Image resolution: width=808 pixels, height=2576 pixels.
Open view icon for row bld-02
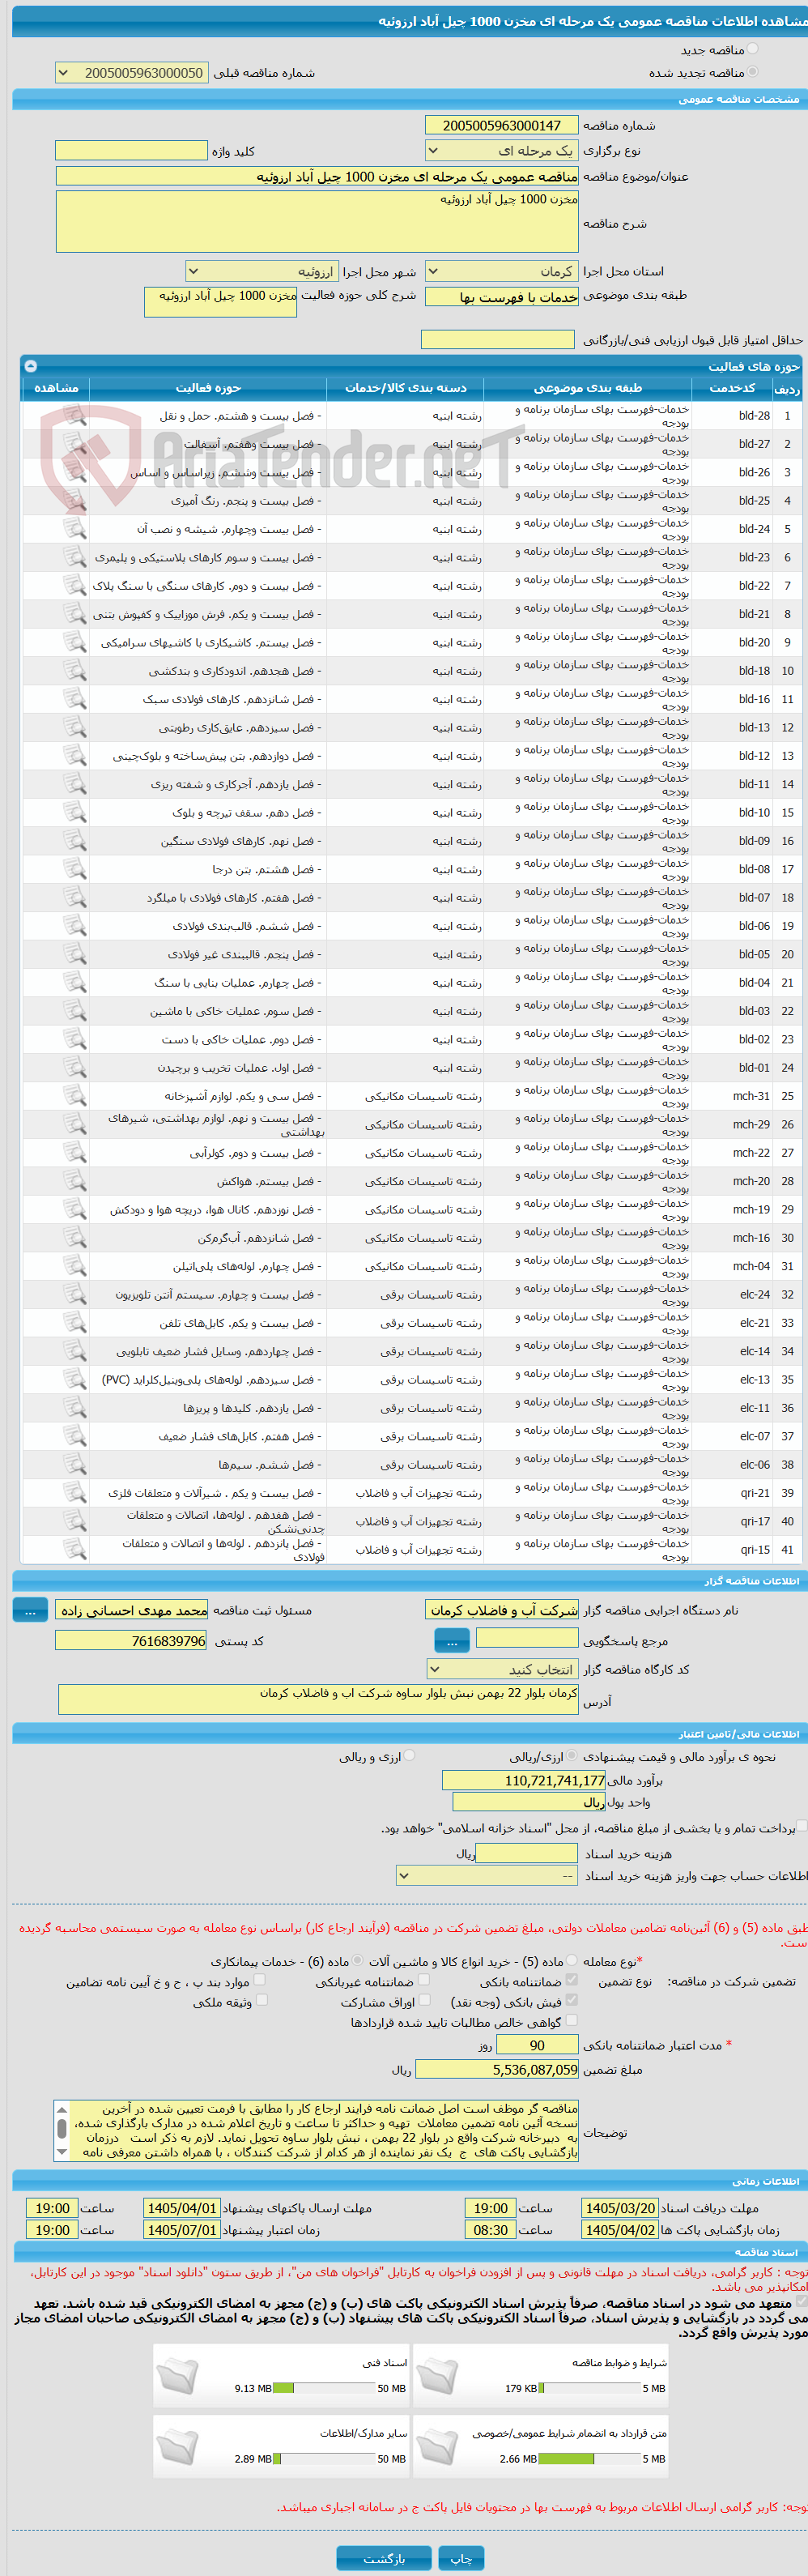coord(75,1039)
